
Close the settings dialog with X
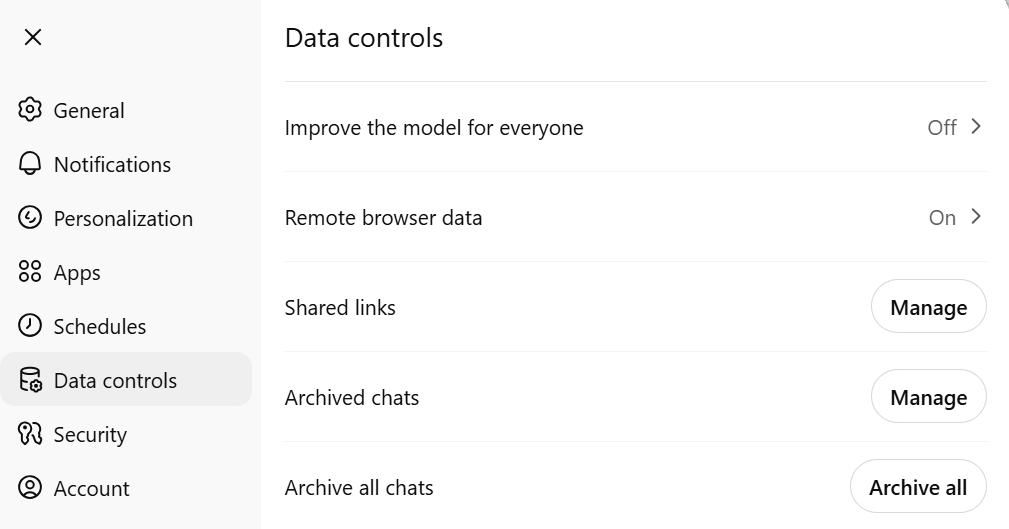click(33, 37)
